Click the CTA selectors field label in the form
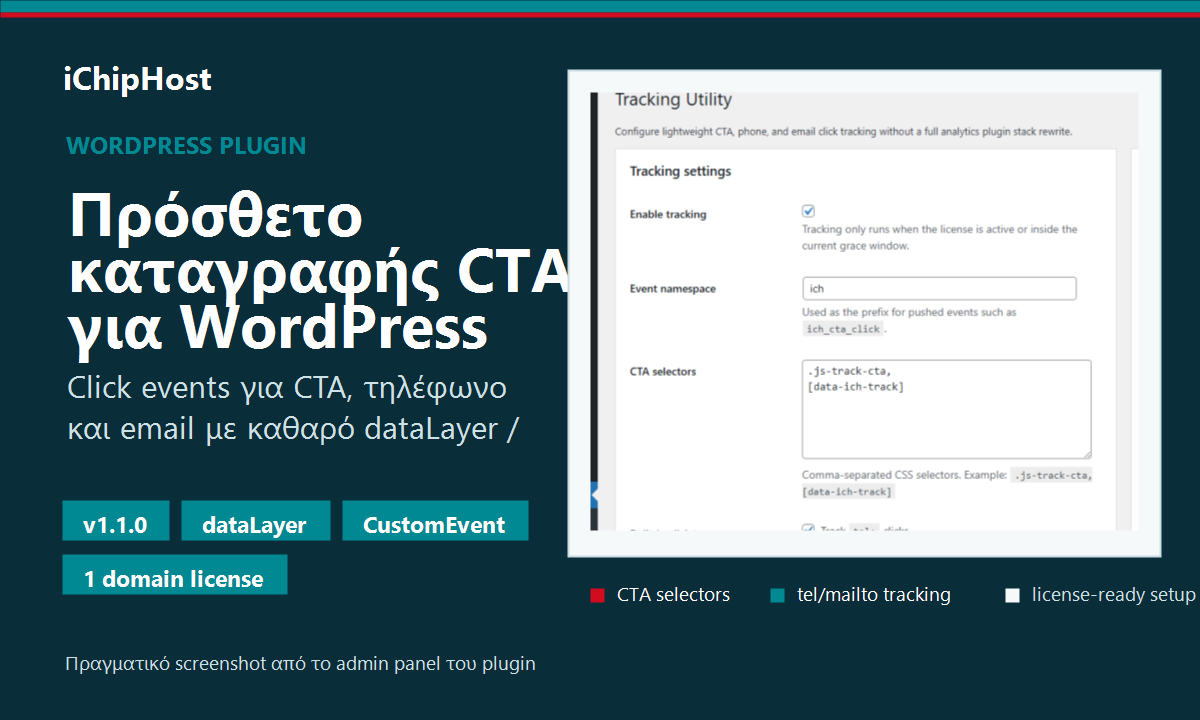 pyautogui.click(x=662, y=371)
